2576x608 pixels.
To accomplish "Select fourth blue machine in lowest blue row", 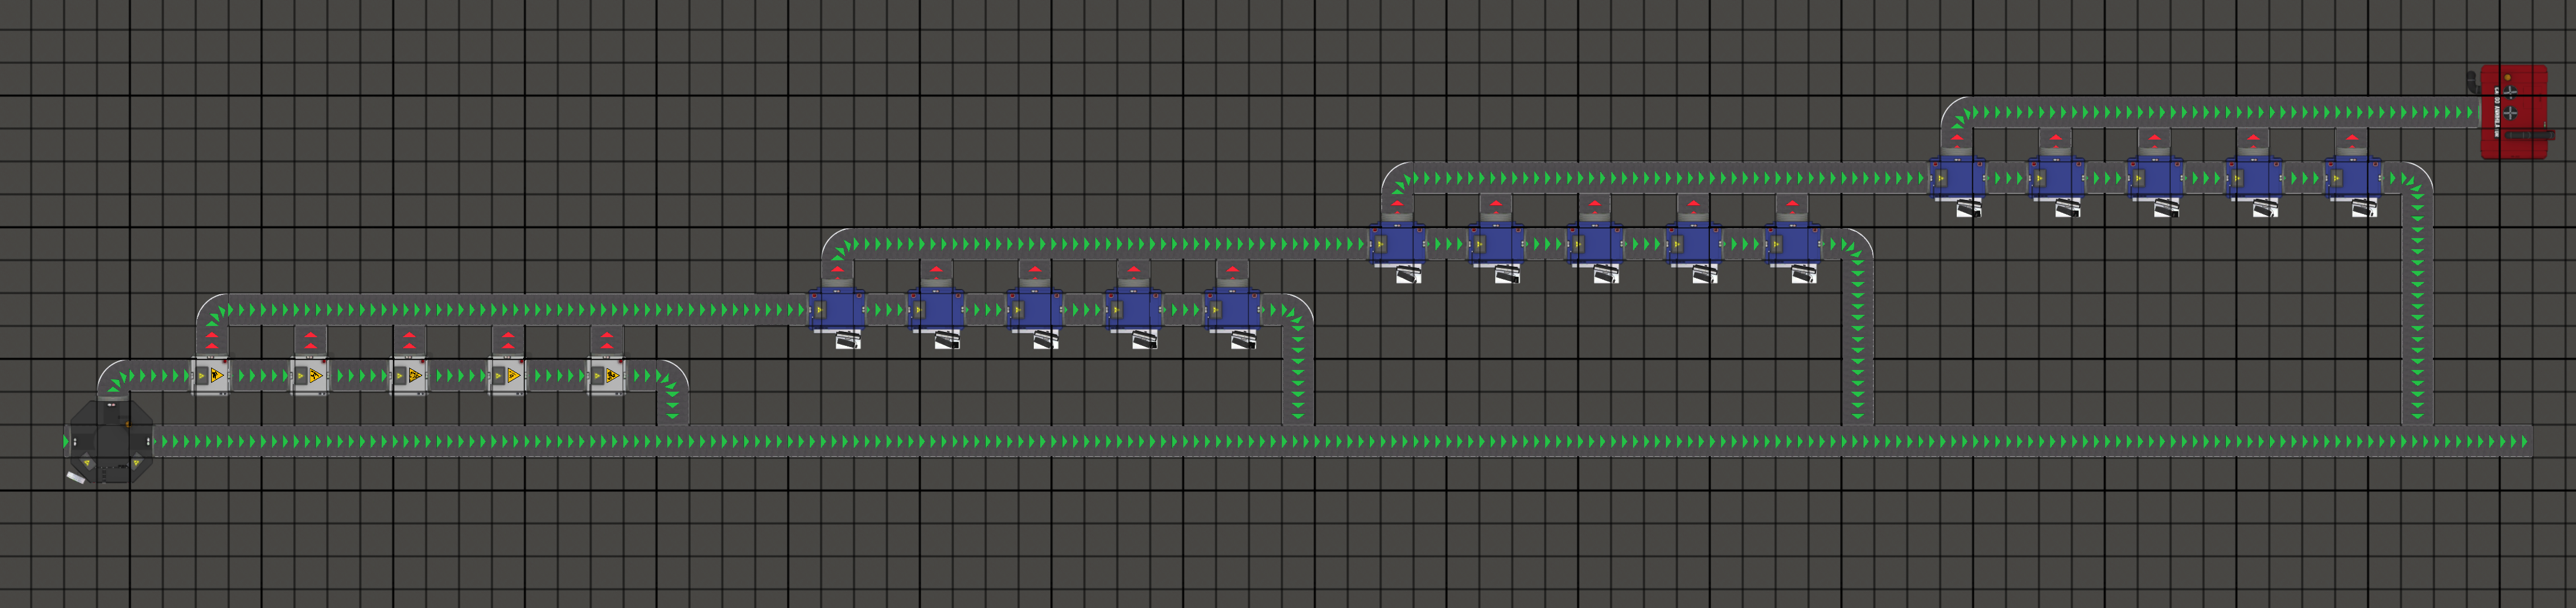I will click(1133, 309).
